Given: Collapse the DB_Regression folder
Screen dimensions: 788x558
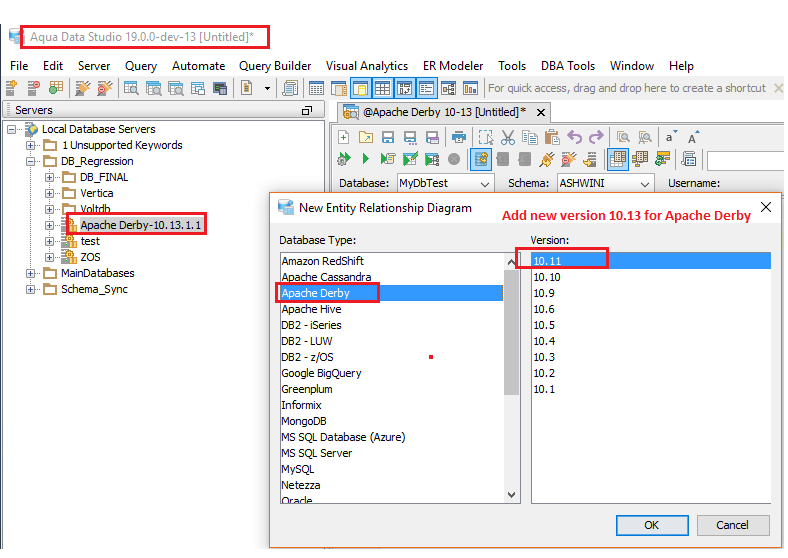Looking at the screenshot, I should click(x=31, y=161).
